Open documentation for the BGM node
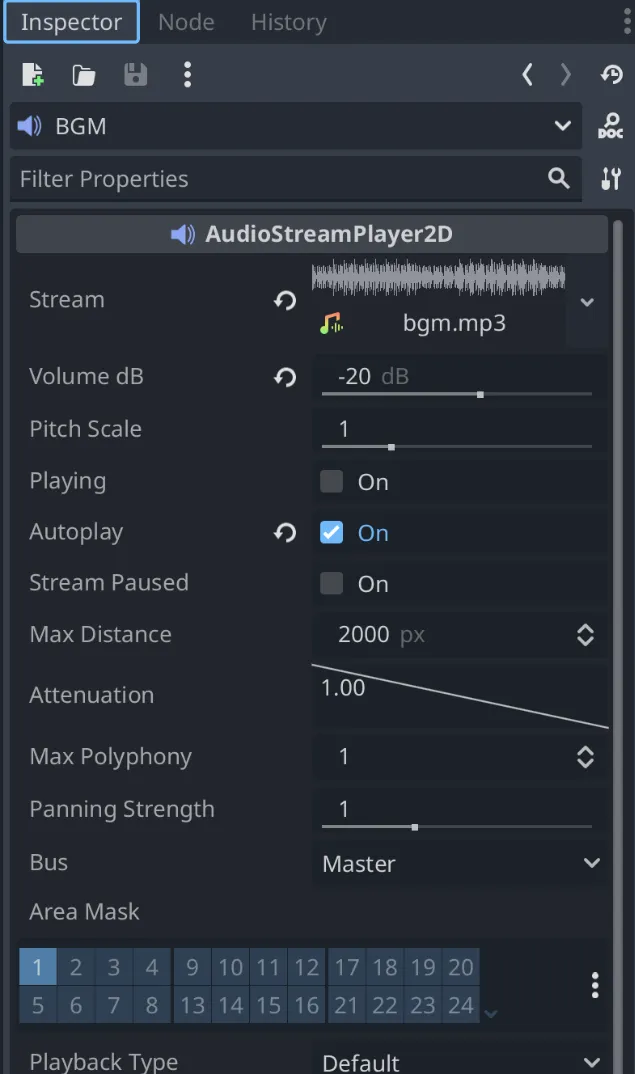The height and width of the screenshot is (1074, 635). (610, 126)
